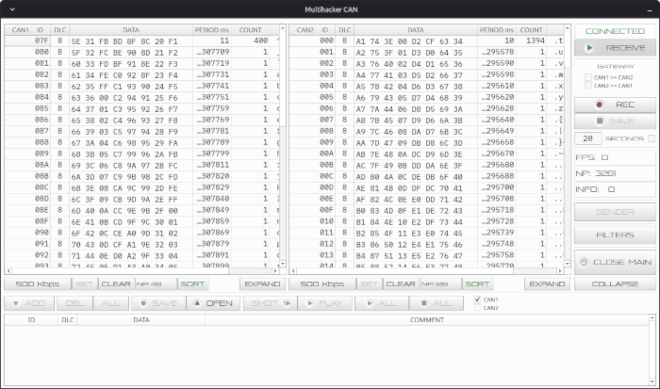Click the CONNECTED status label
Viewport: 660px width, 389px height.
pos(615,31)
